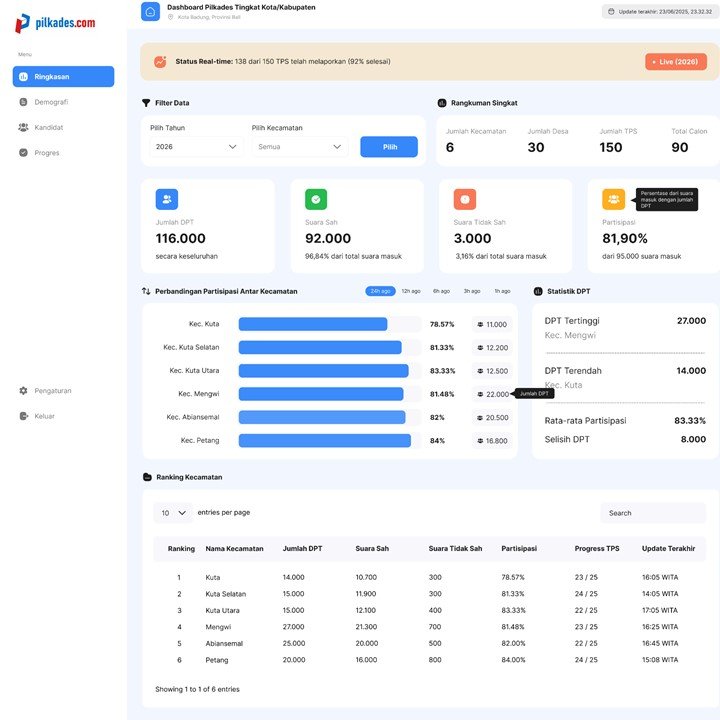
Task: Click the Kec. Mengwi participation bar
Action: [x=321, y=394]
